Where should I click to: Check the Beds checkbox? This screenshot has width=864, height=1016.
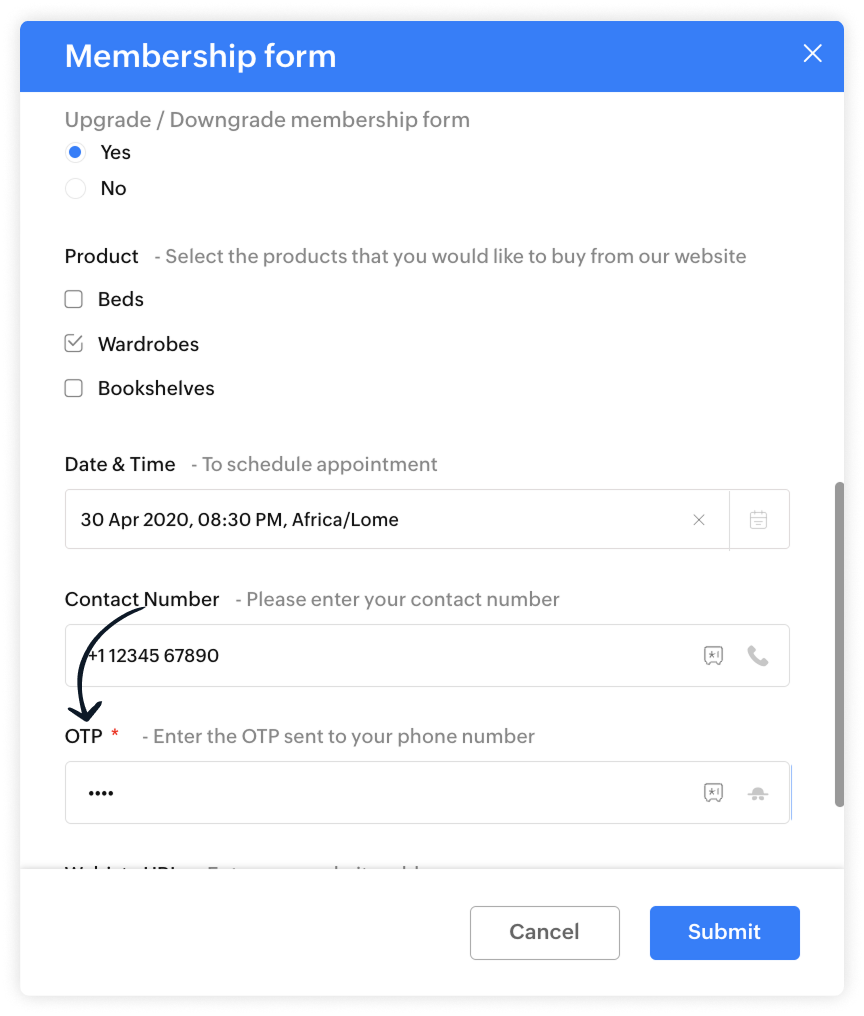pyautogui.click(x=74, y=299)
